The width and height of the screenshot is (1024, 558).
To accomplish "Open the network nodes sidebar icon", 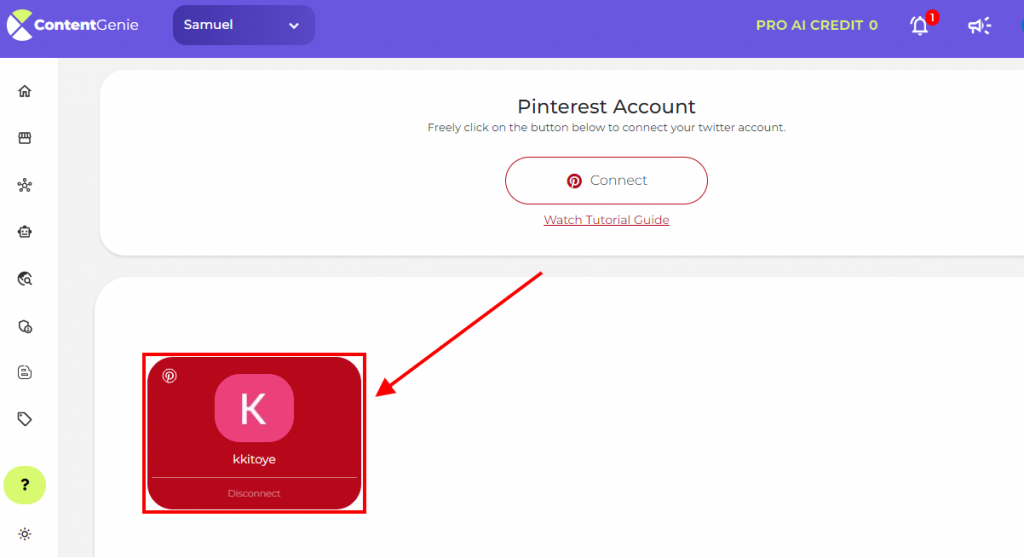I will (x=25, y=185).
